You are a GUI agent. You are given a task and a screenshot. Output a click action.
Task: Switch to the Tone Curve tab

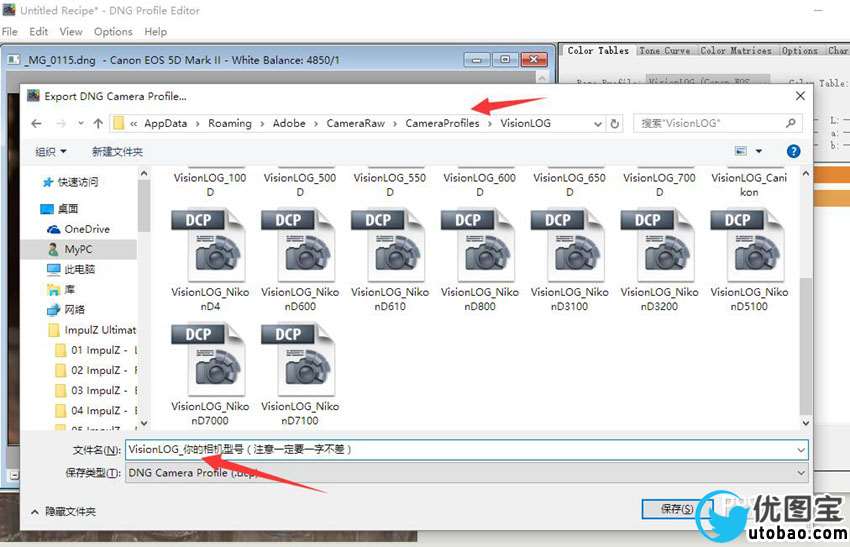[x=665, y=50]
